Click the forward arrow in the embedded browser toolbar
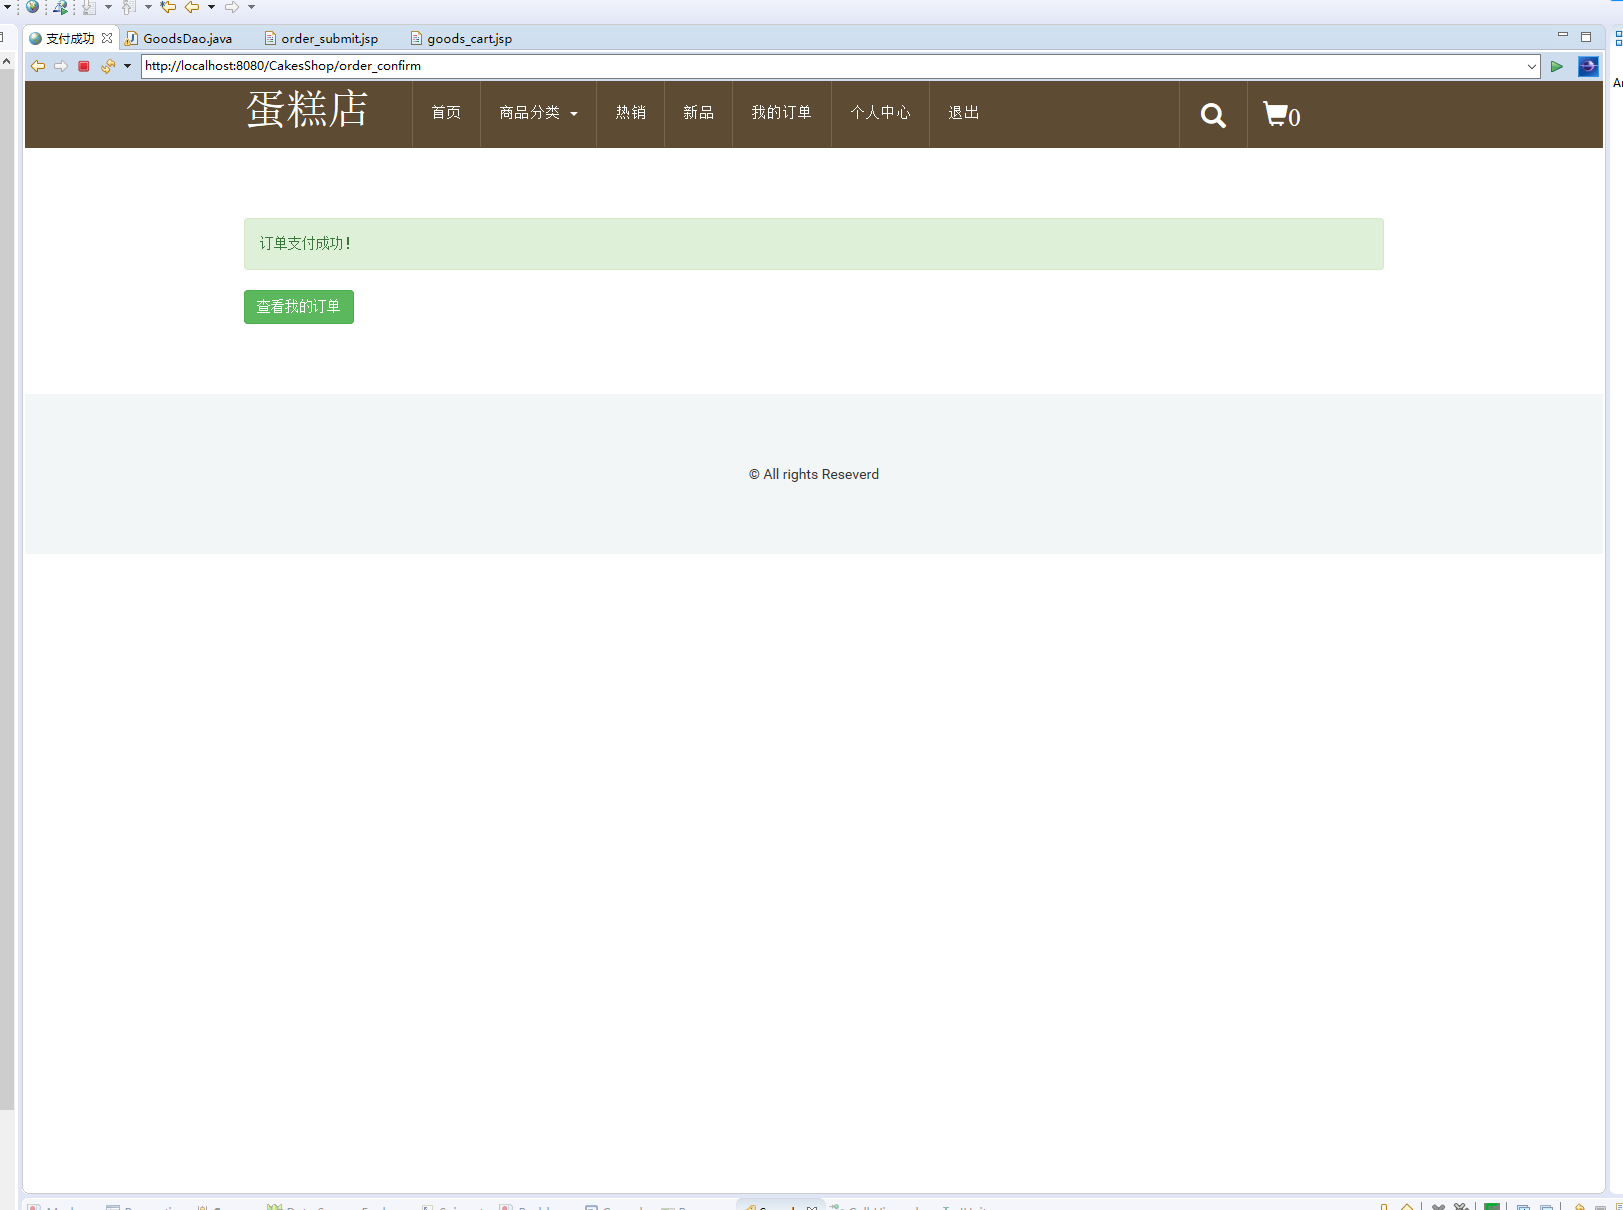The image size is (1623, 1210). click(60, 66)
